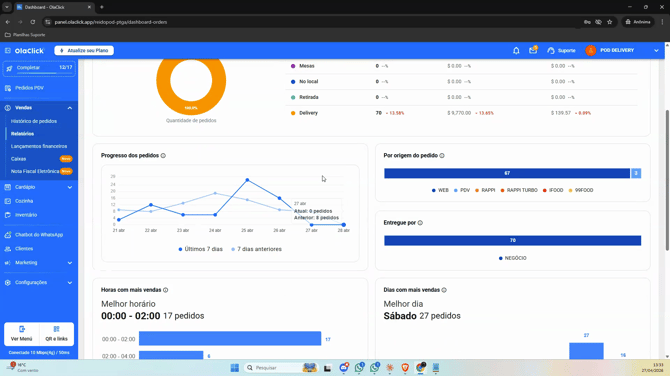Click the Cardápio sidebar icon
670x376 pixels.
click(8, 187)
